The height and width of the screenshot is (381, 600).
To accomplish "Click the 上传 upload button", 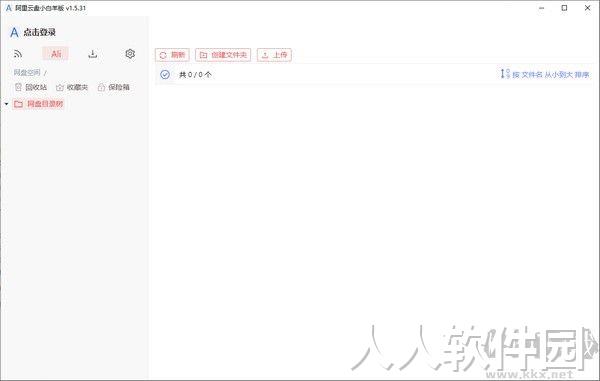I will click(274, 55).
